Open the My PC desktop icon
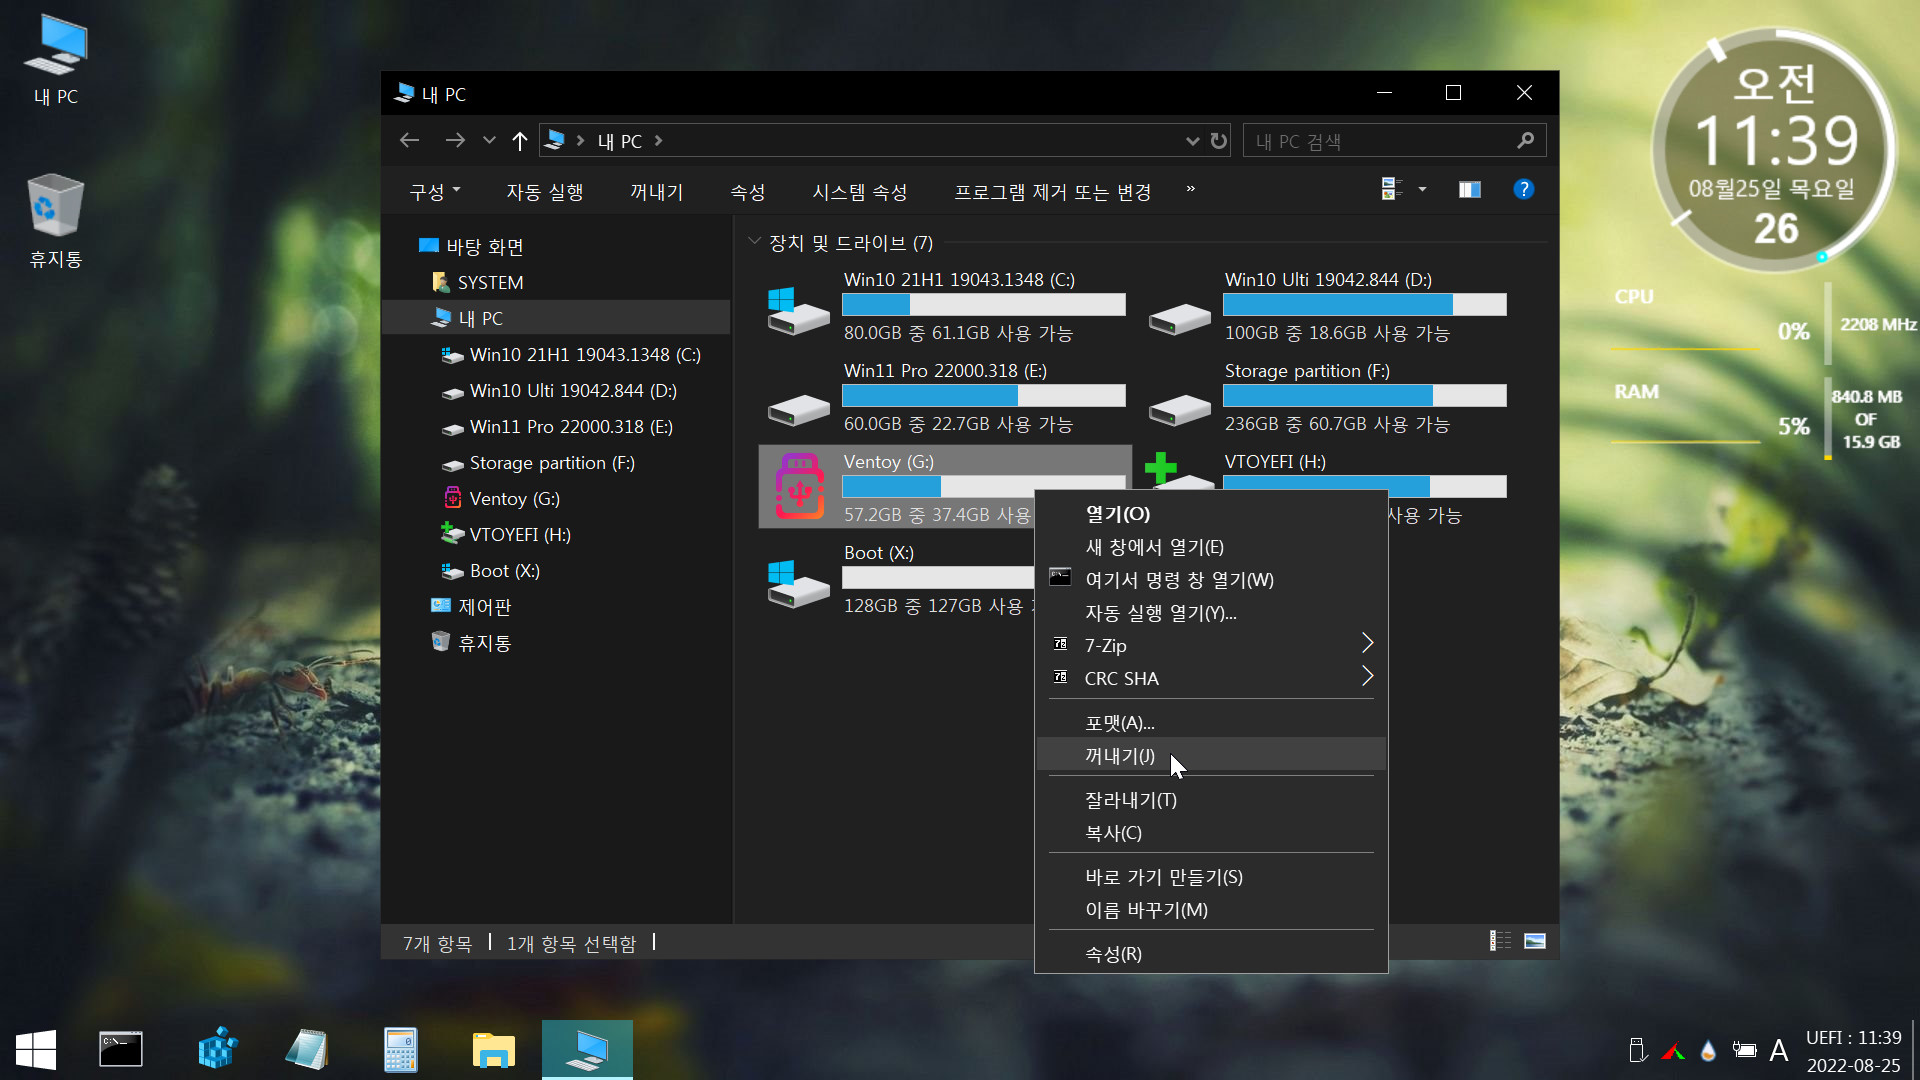This screenshot has height=1080, width=1920. click(x=56, y=60)
